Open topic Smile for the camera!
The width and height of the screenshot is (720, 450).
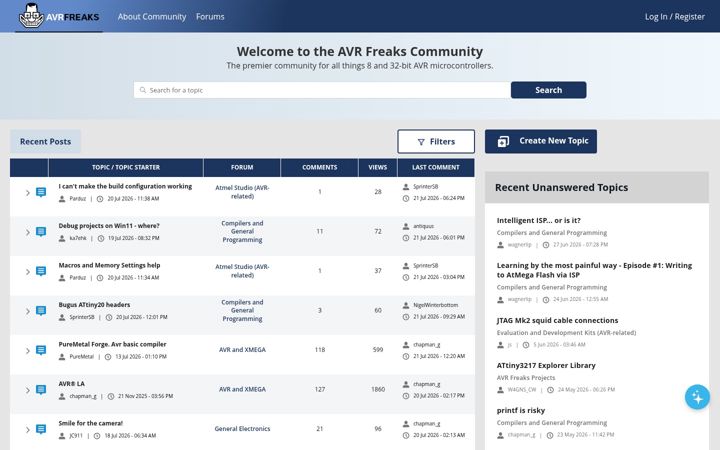click(90, 423)
